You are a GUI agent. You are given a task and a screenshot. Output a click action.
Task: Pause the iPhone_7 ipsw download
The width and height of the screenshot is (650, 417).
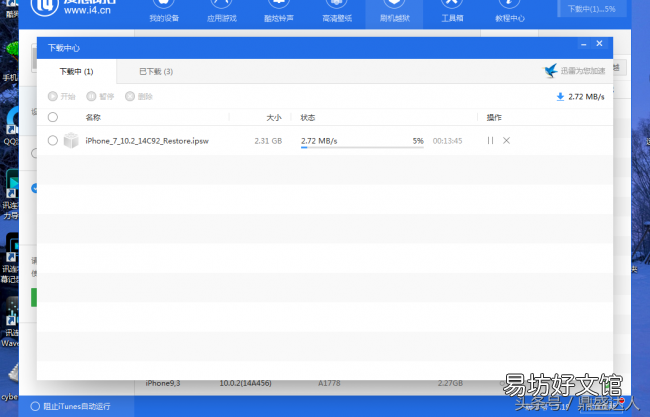tap(490, 141)
